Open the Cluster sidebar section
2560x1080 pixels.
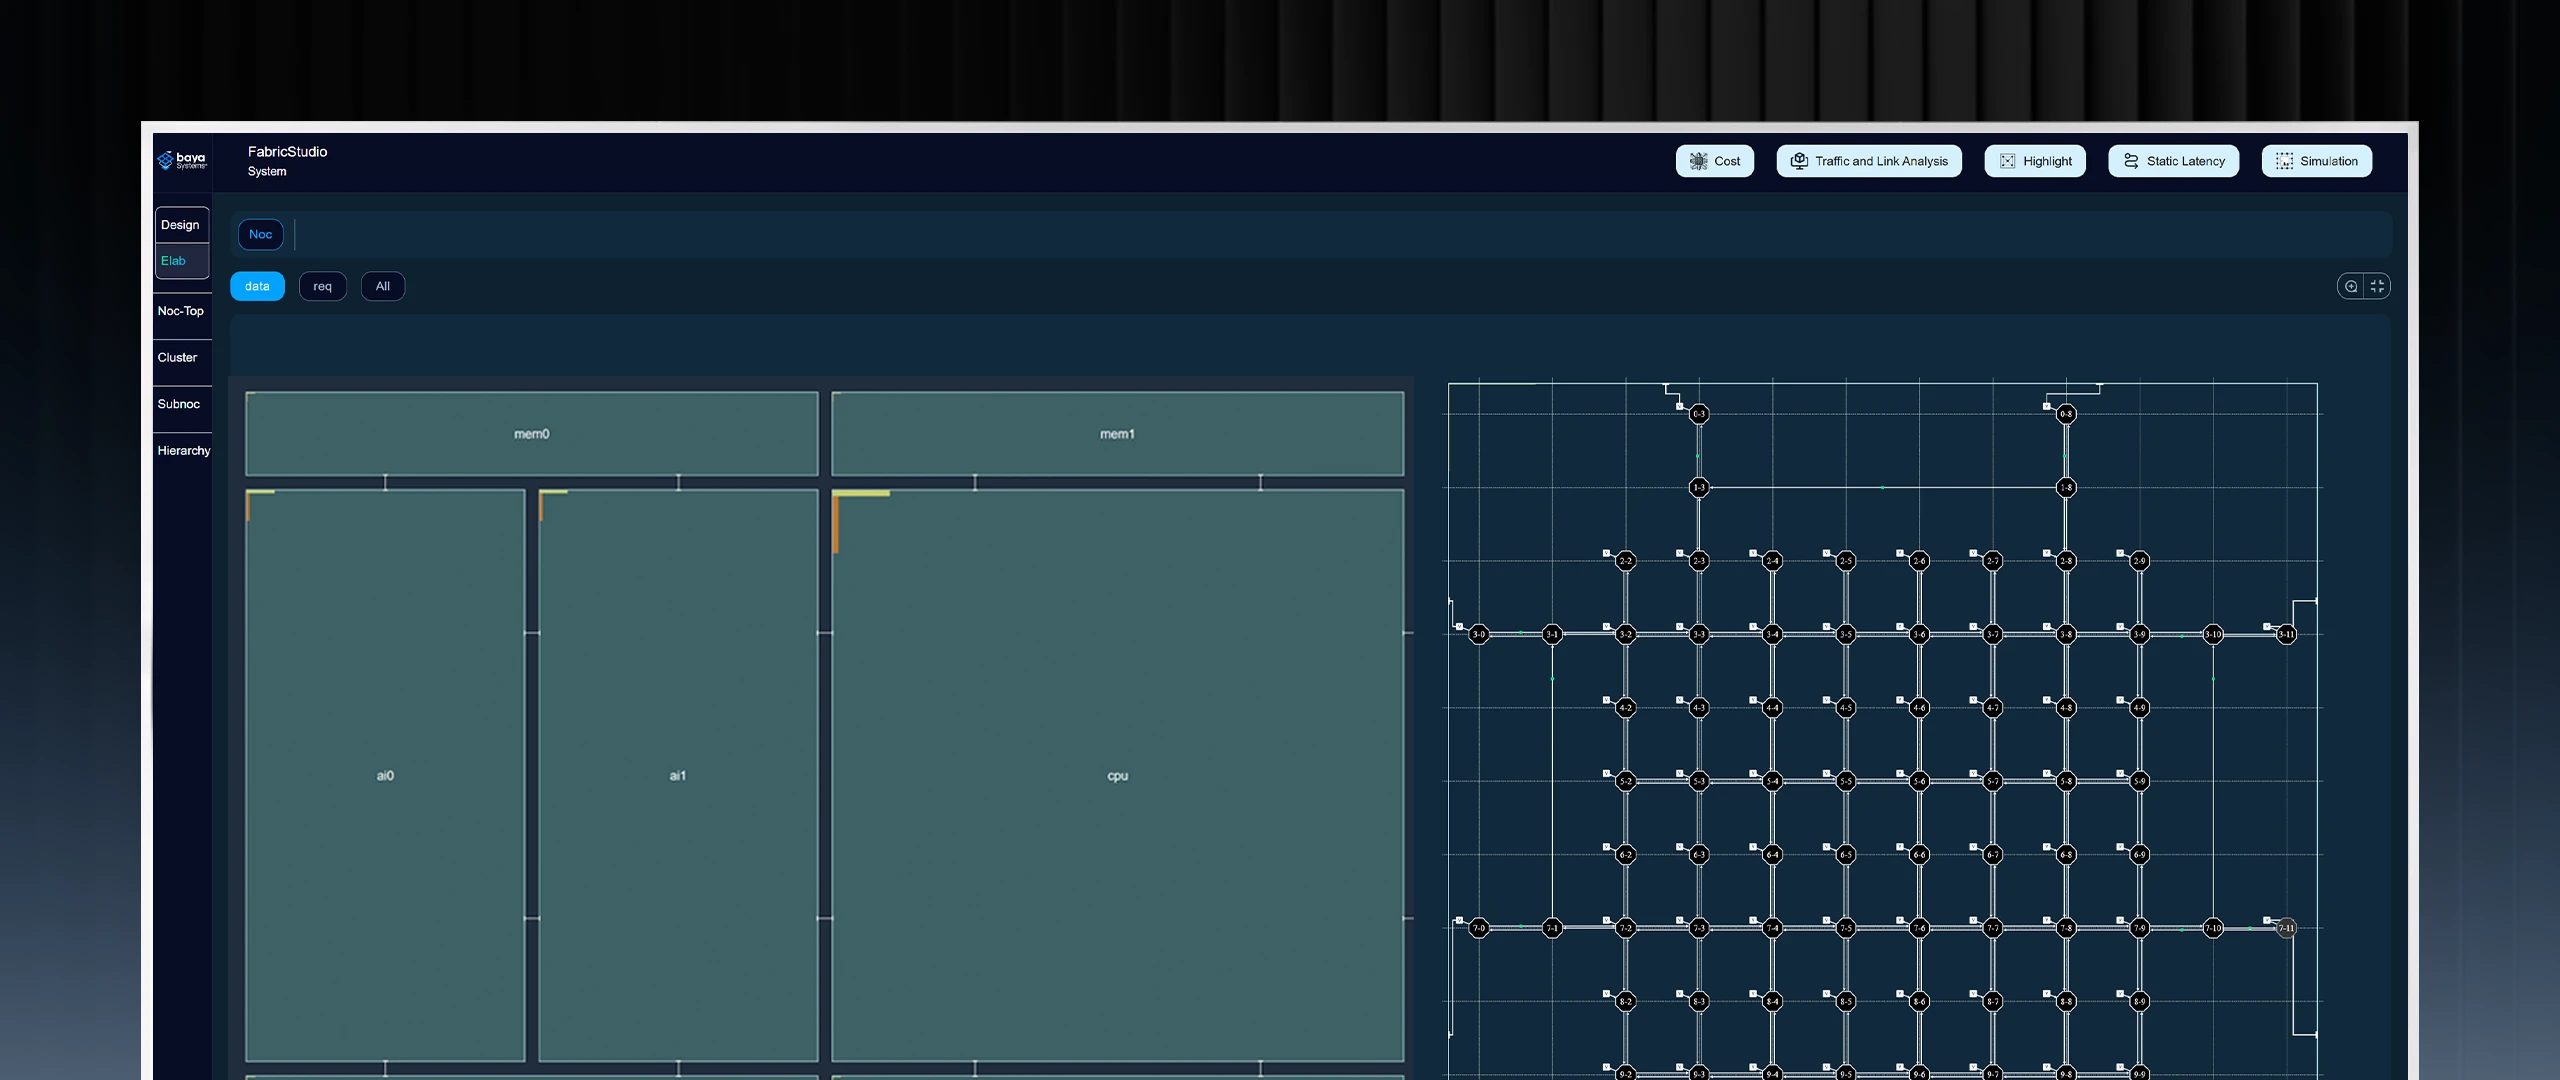point(178,358)
